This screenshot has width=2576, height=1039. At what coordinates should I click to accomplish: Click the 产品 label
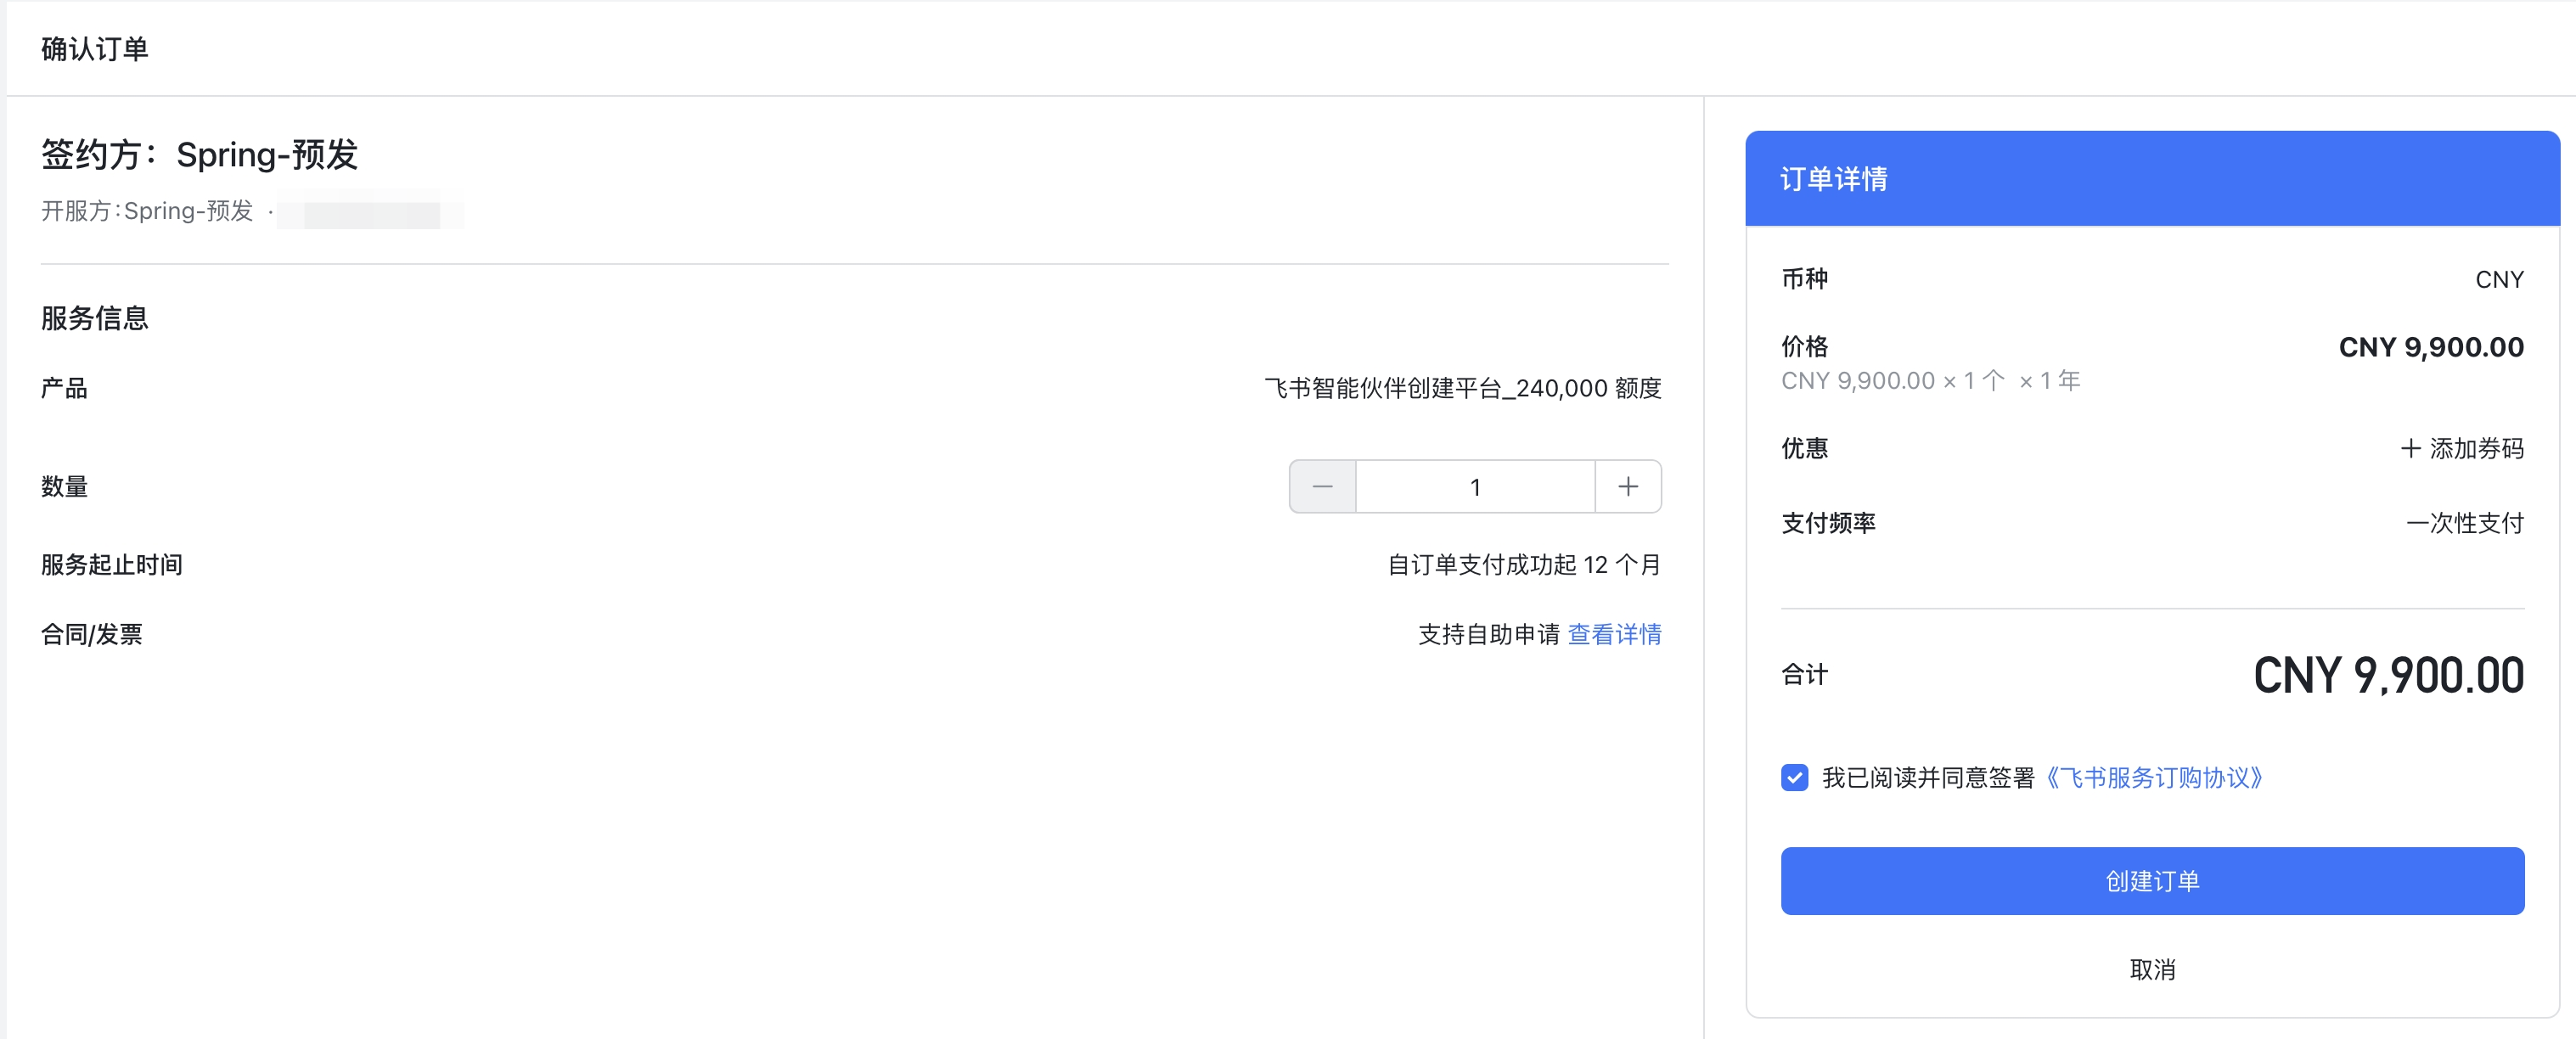pos(64,388)
